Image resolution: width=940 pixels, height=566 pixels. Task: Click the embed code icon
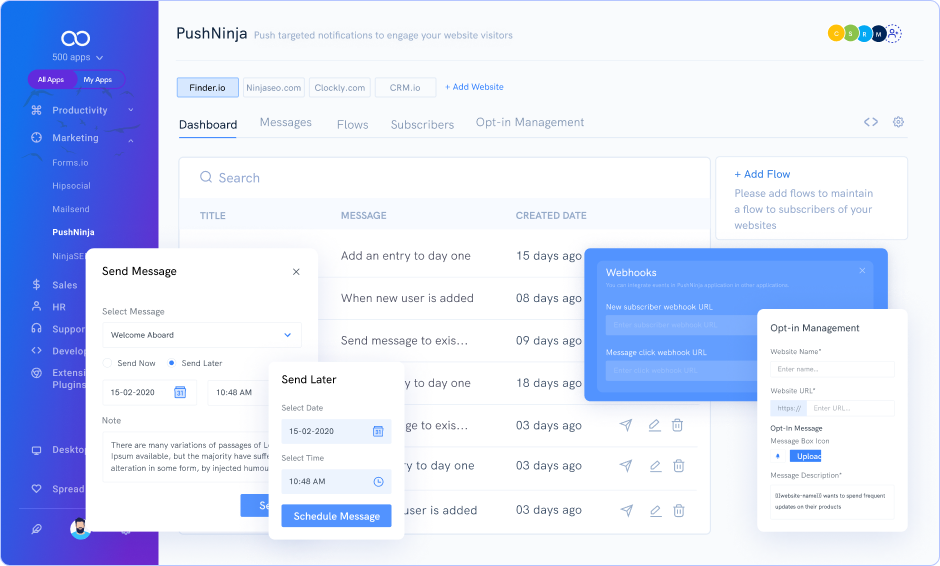pyautogui.click(x=870, y=122)
